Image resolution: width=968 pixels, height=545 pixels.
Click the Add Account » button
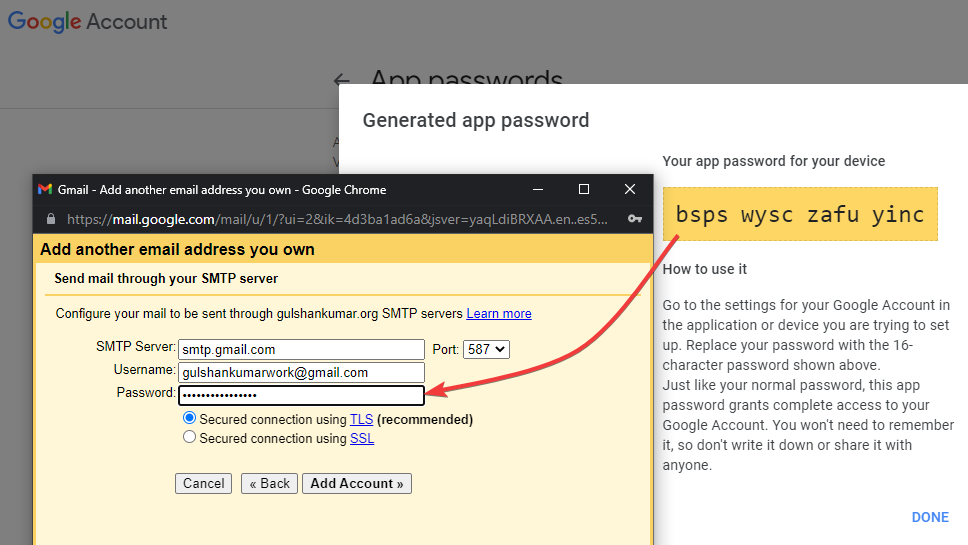357,483
